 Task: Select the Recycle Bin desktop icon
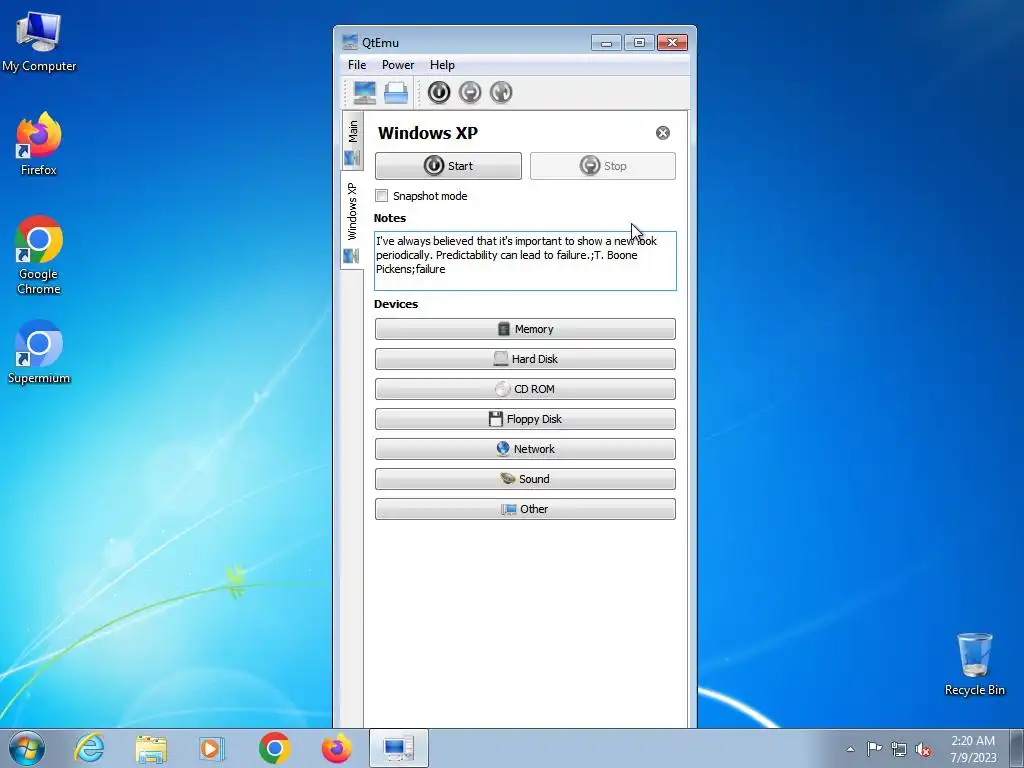[974, 664]
